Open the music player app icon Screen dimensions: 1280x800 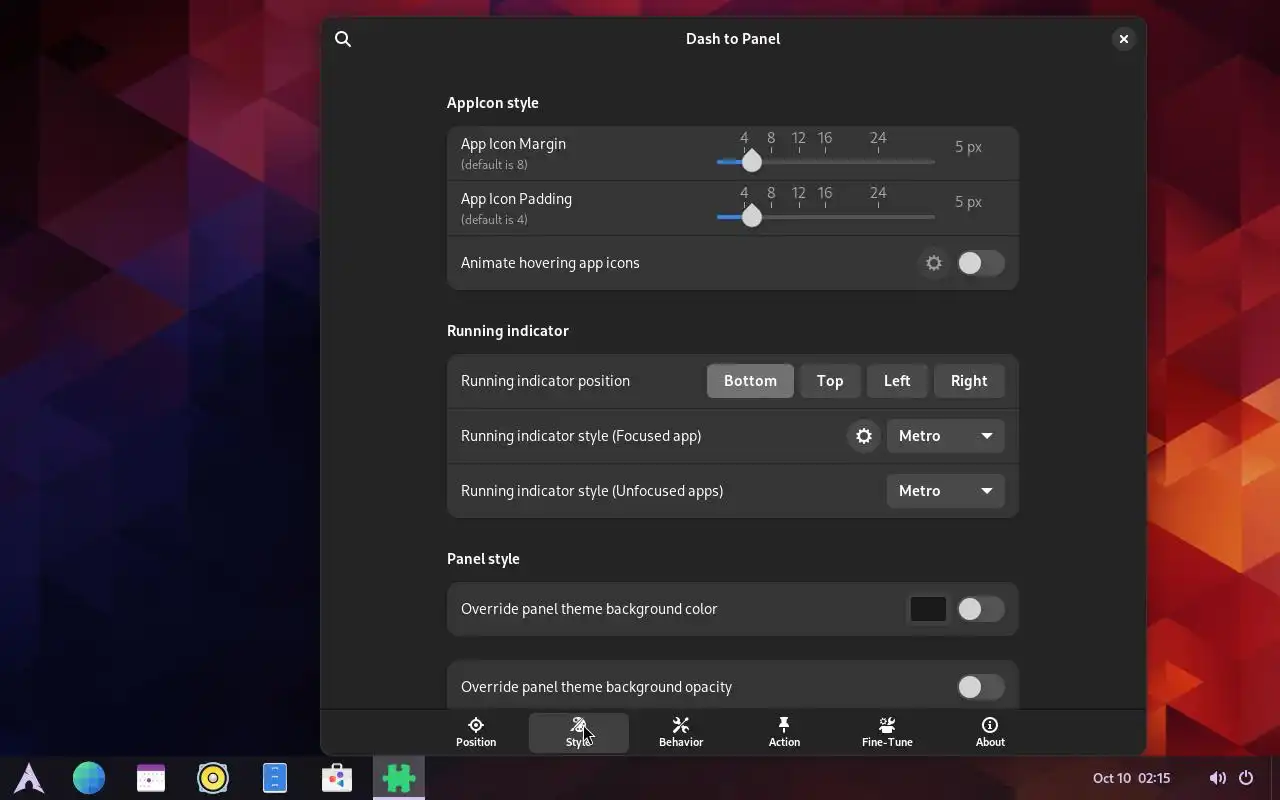coord(213,778)
